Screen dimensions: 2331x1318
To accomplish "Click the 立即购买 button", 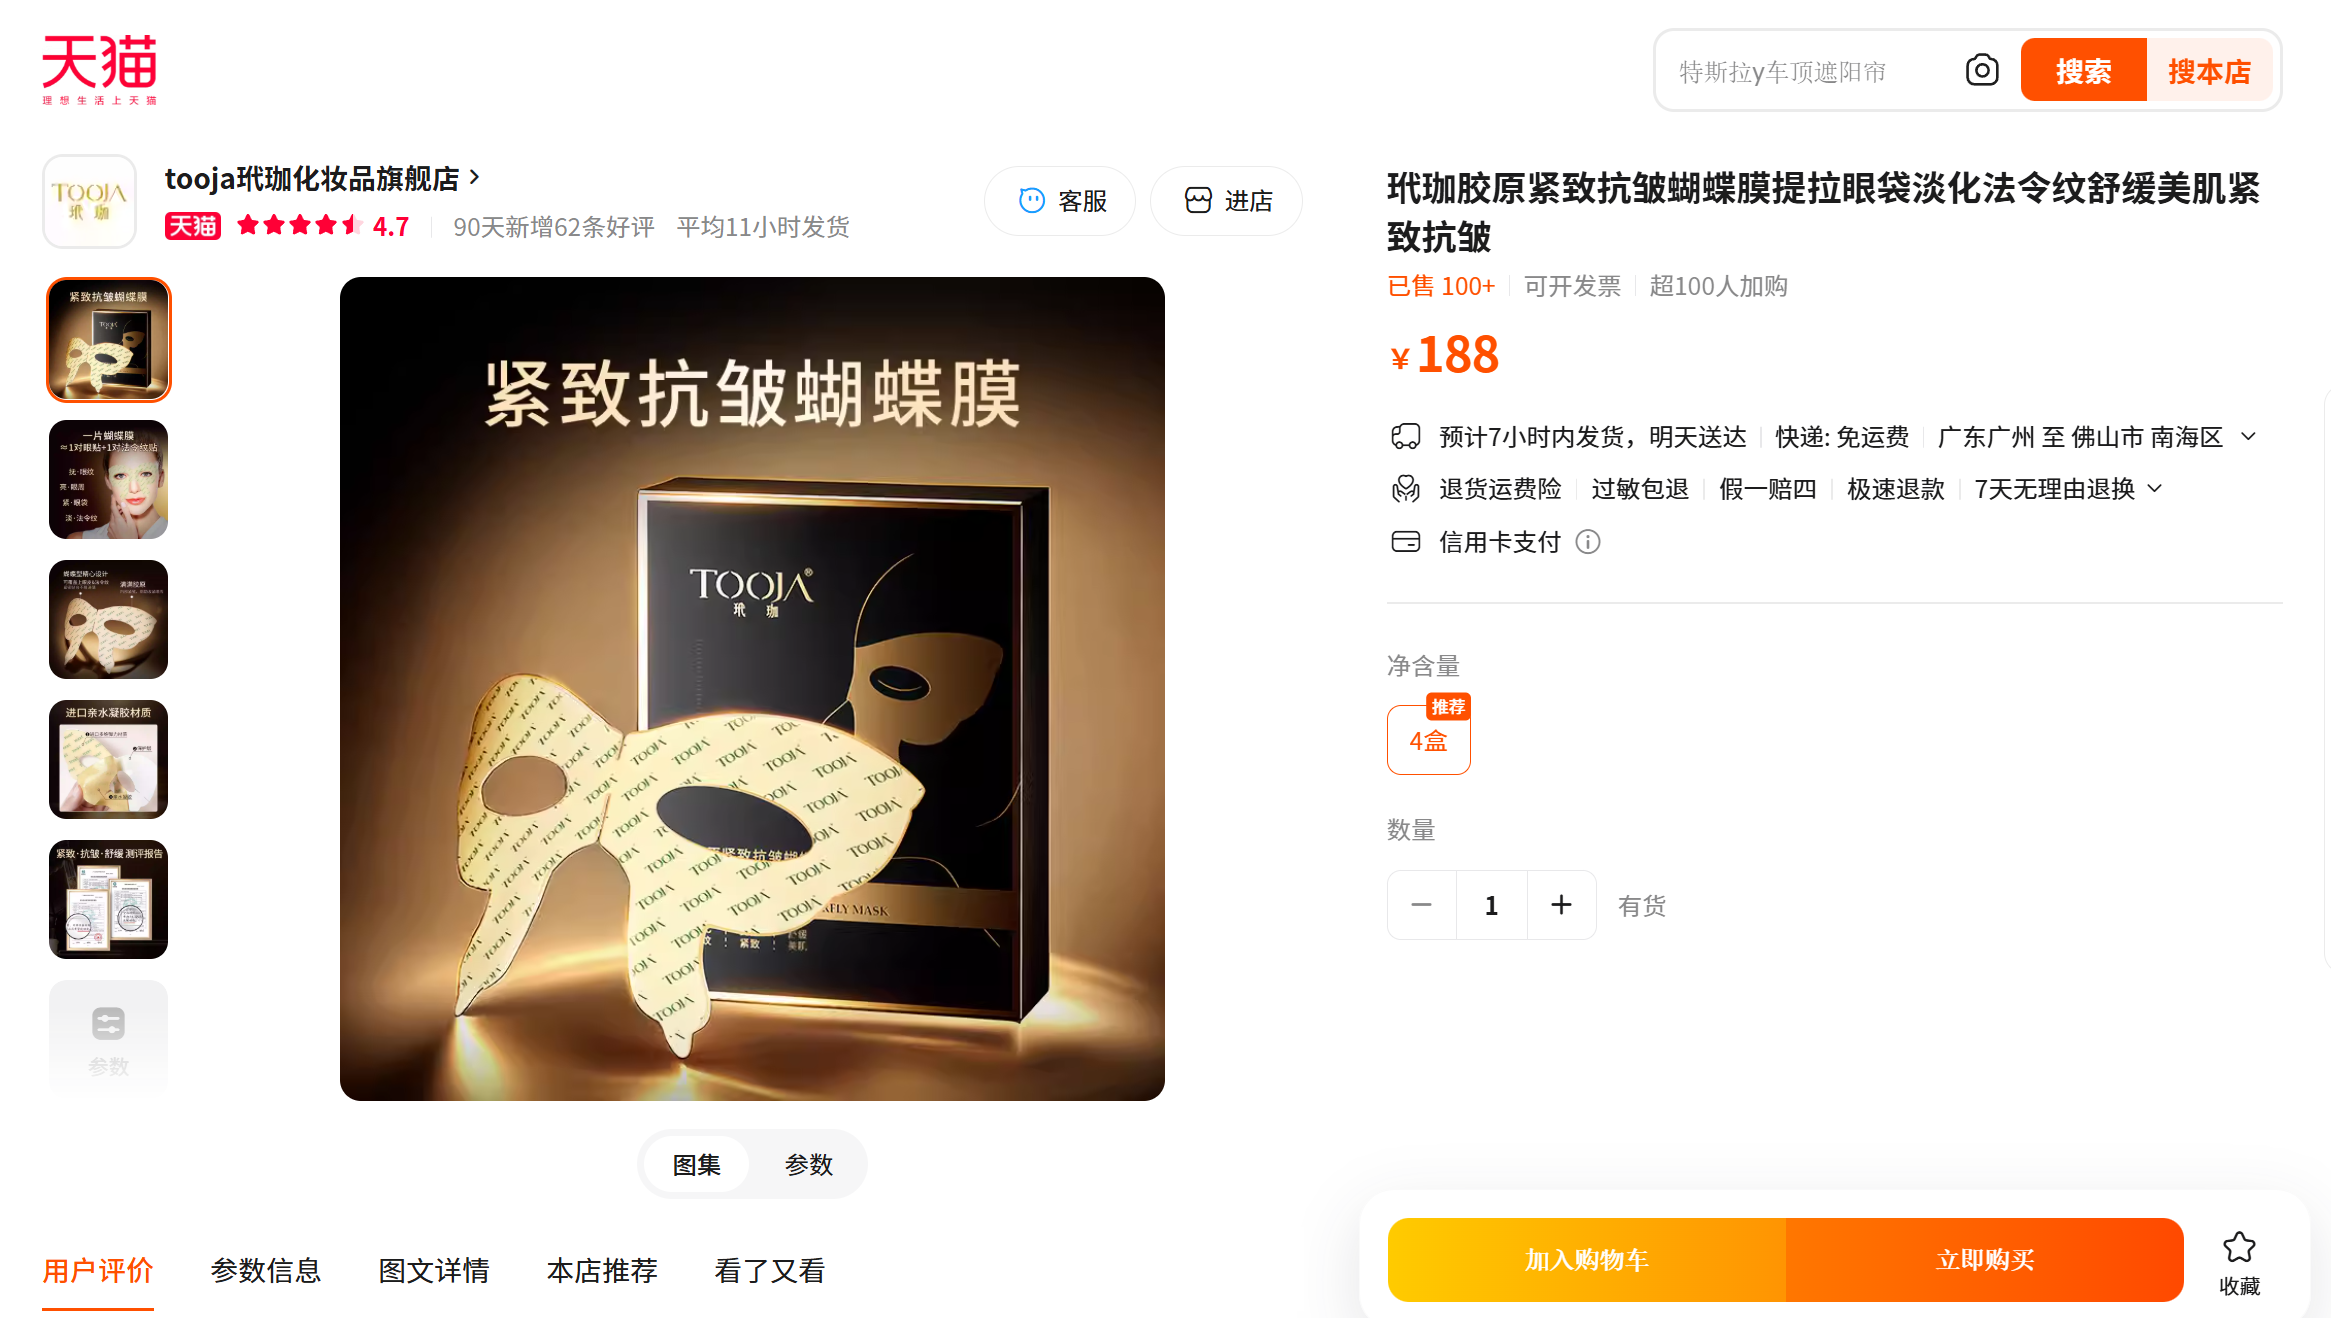I will click(x=1985, y=1260).
